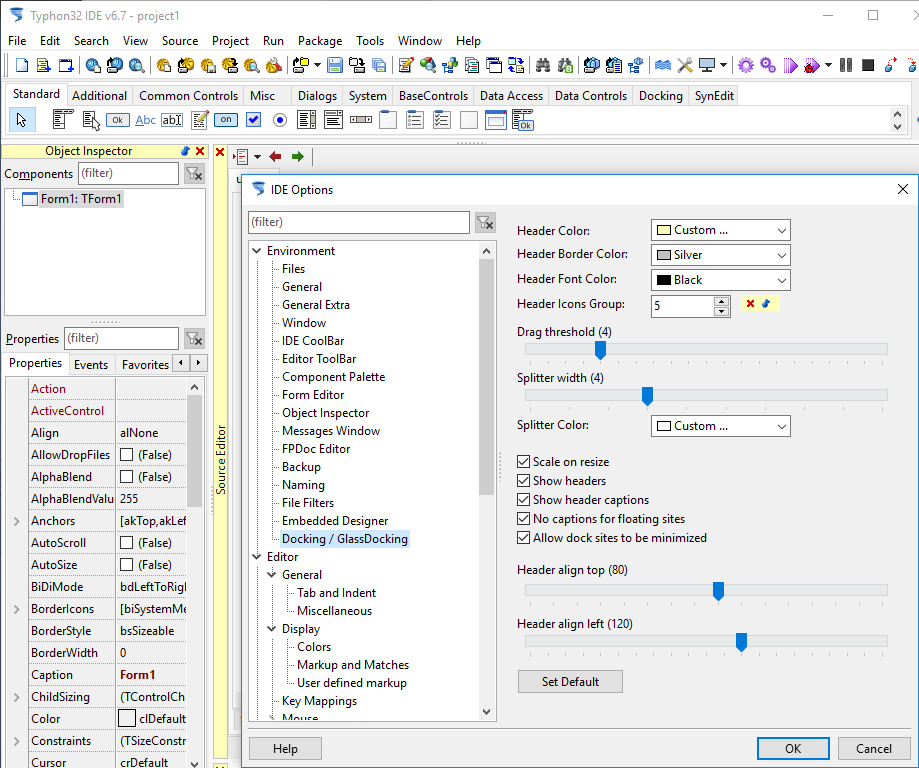Switch to the Common Controls tab
The image size is (919, 768).
(189, 96)
